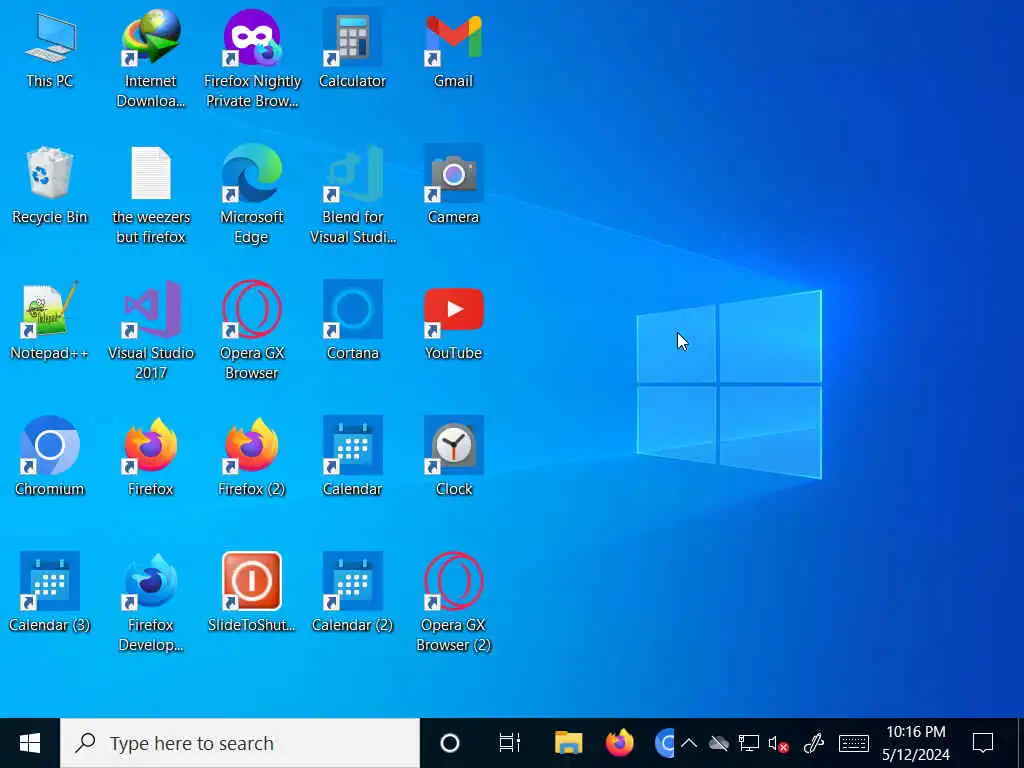Click the 'Type here to search' box
This screenshot has width=1024, height=768.
[240, 743]
